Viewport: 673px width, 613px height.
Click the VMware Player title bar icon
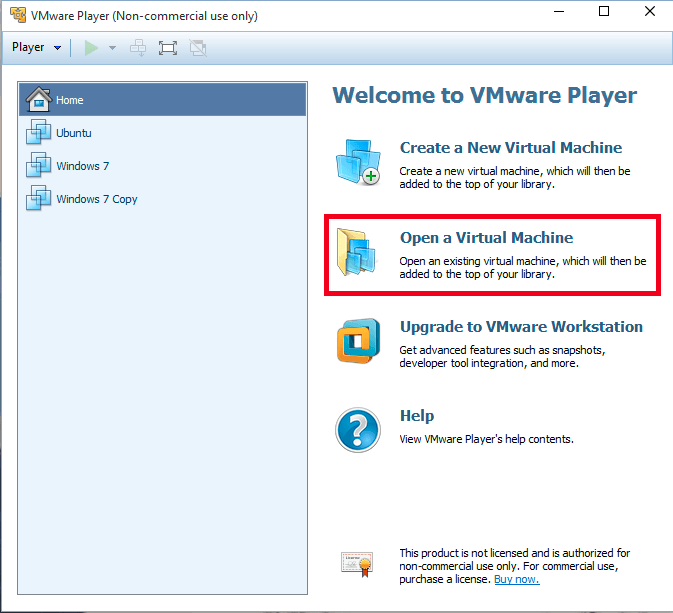click(x=18, y=15)
